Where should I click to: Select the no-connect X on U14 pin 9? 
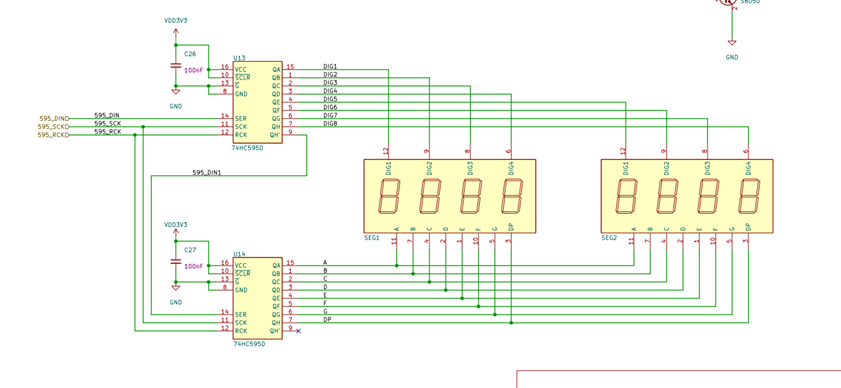pyautogui.click(x=299, y=331)
